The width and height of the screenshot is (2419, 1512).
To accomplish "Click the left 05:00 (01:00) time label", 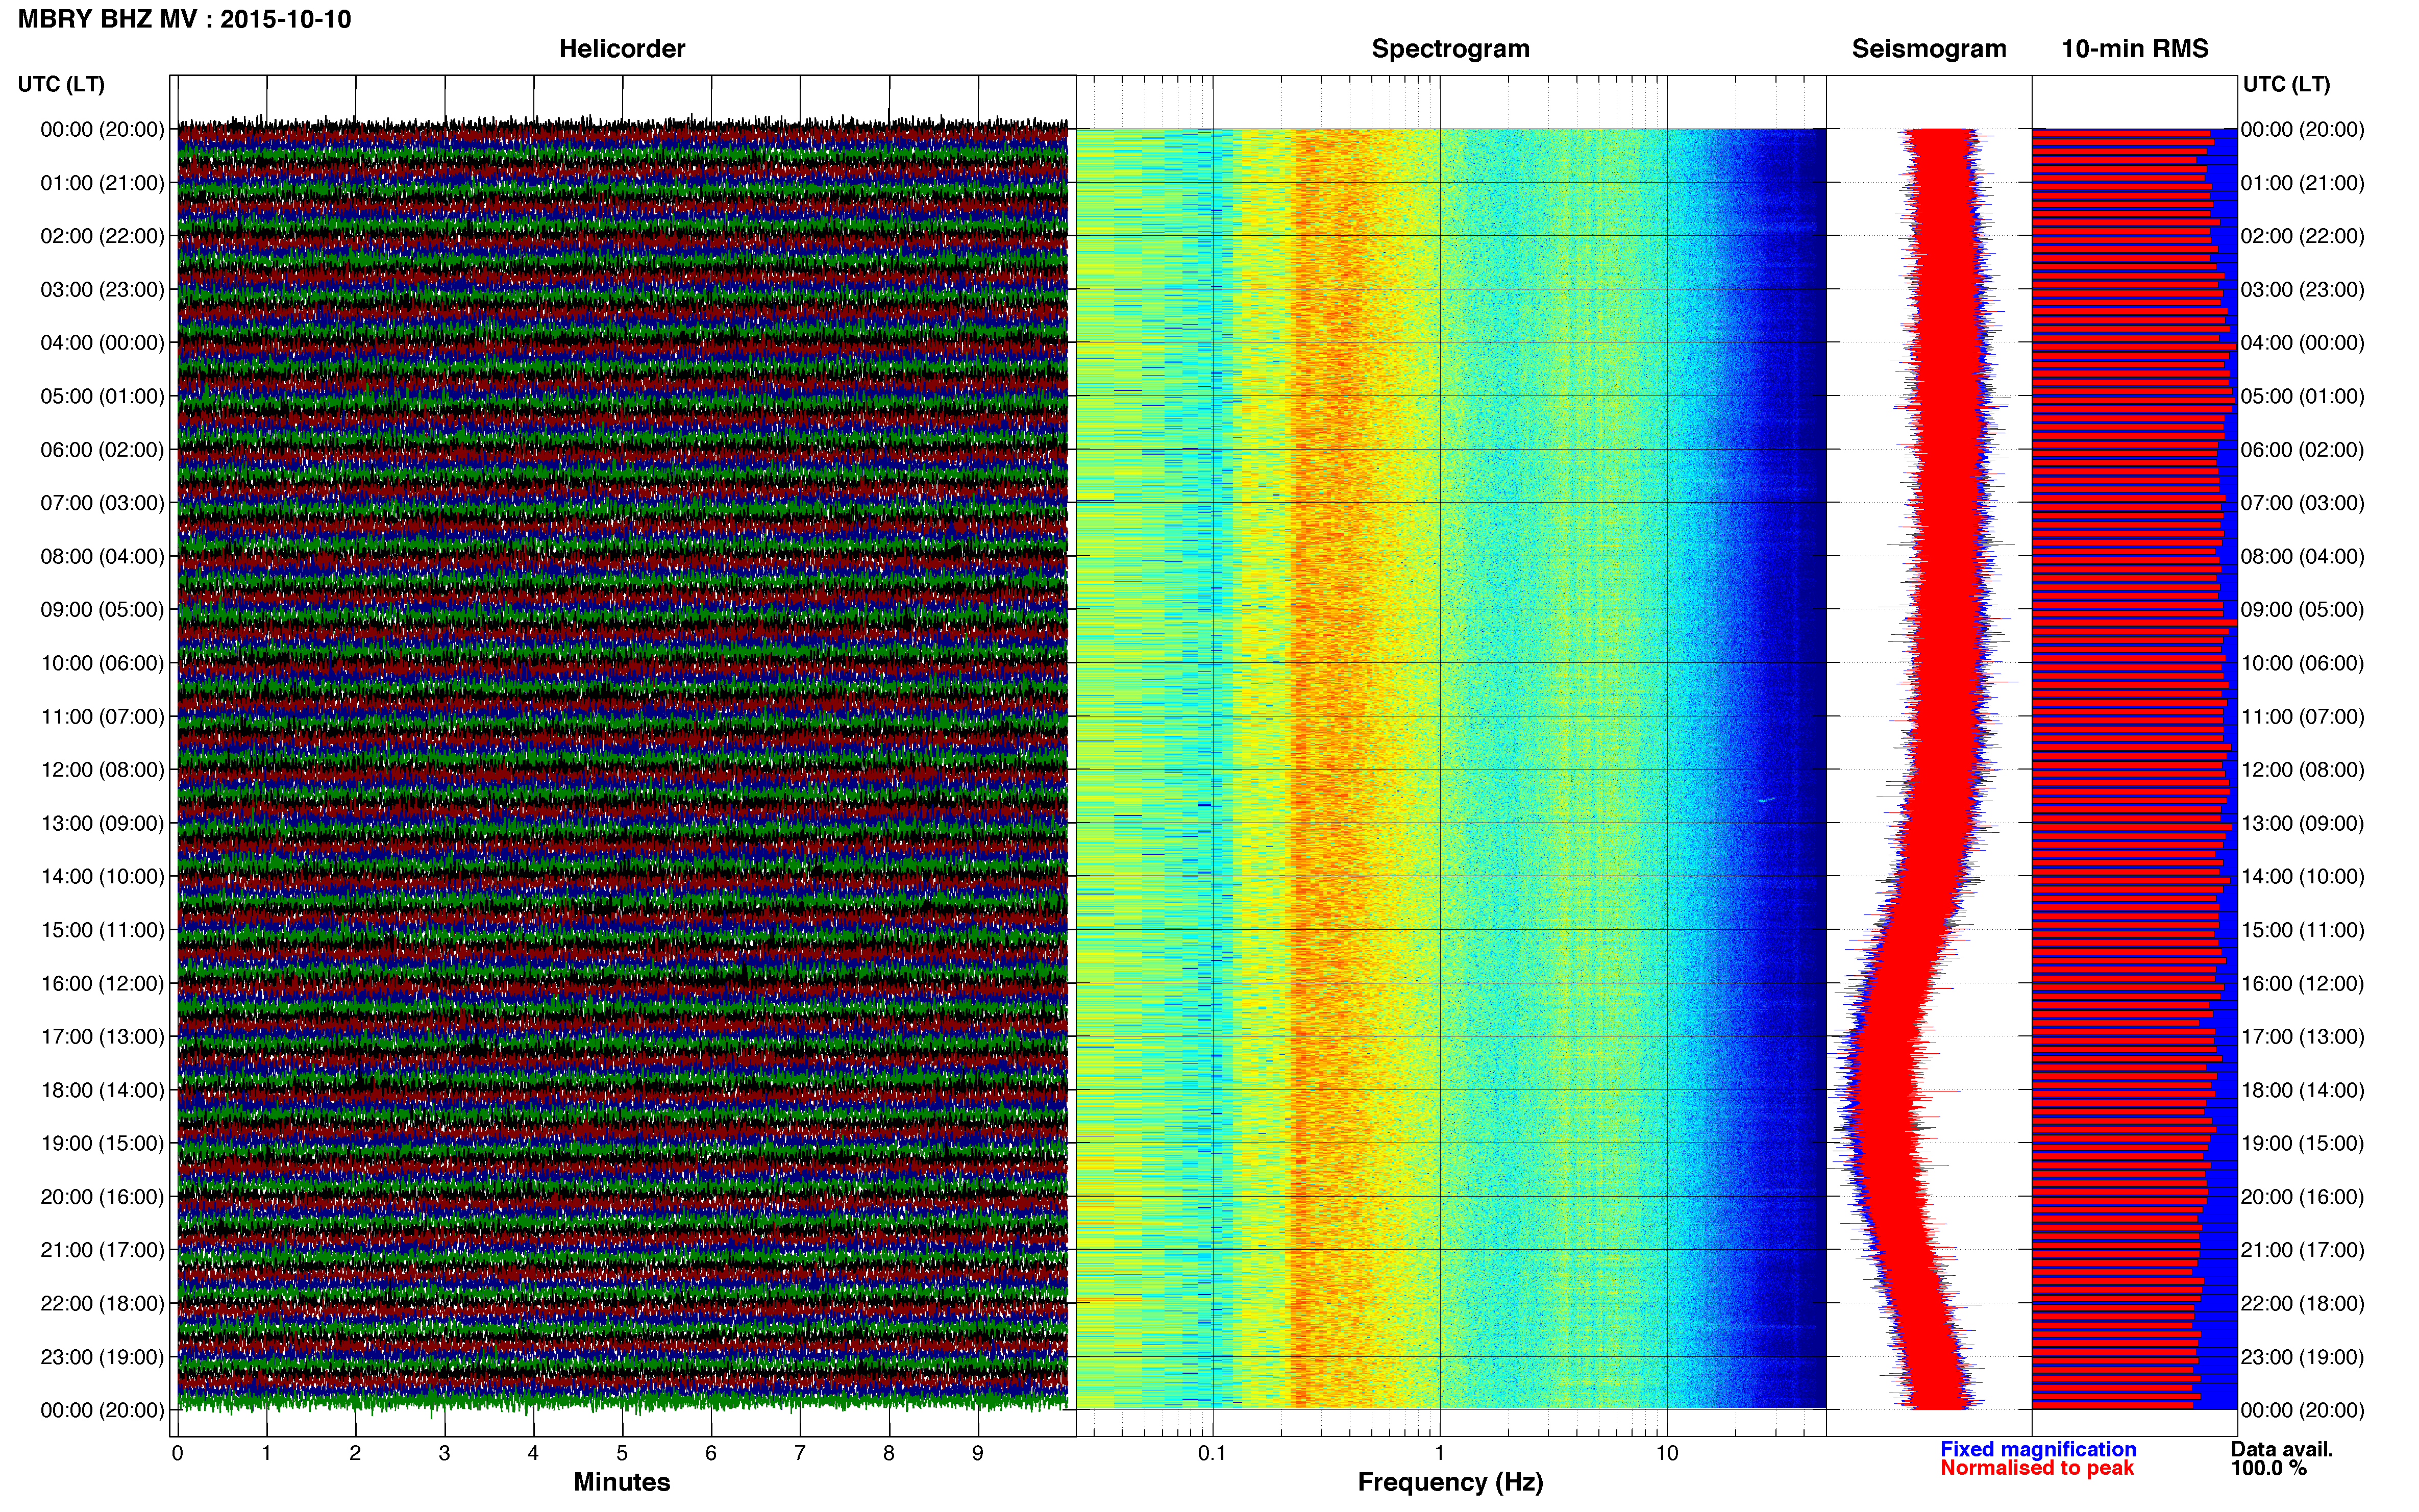I will [102, 396].
